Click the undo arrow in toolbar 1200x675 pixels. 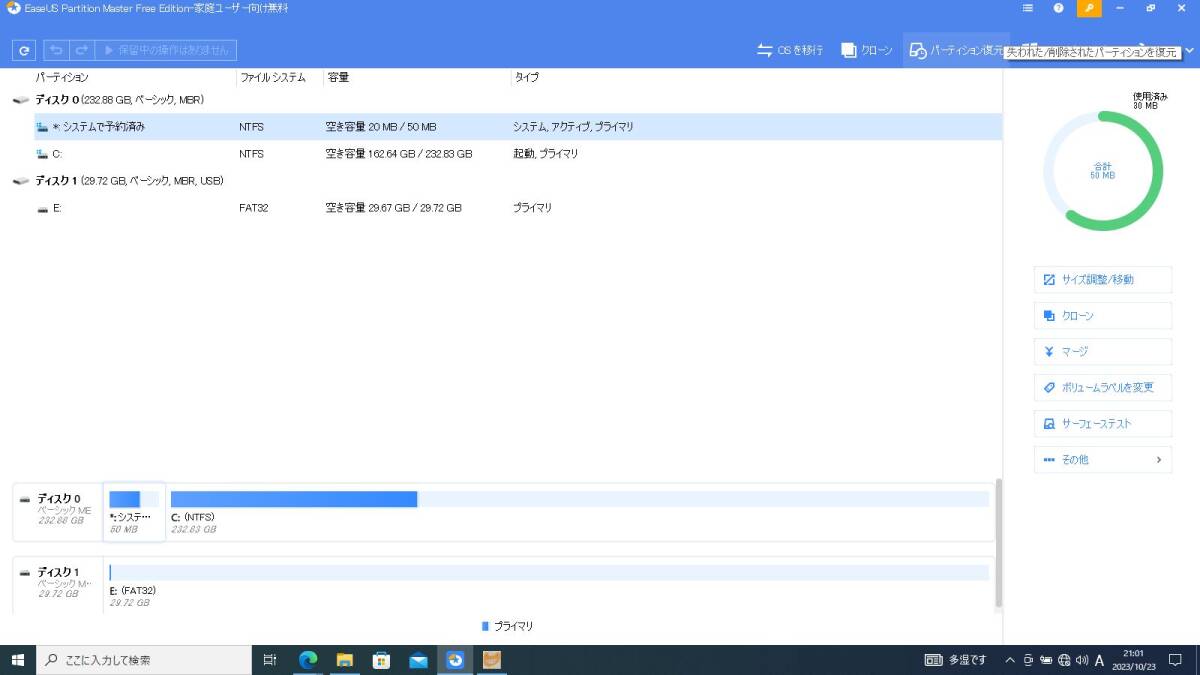click(x=57, y=49)
